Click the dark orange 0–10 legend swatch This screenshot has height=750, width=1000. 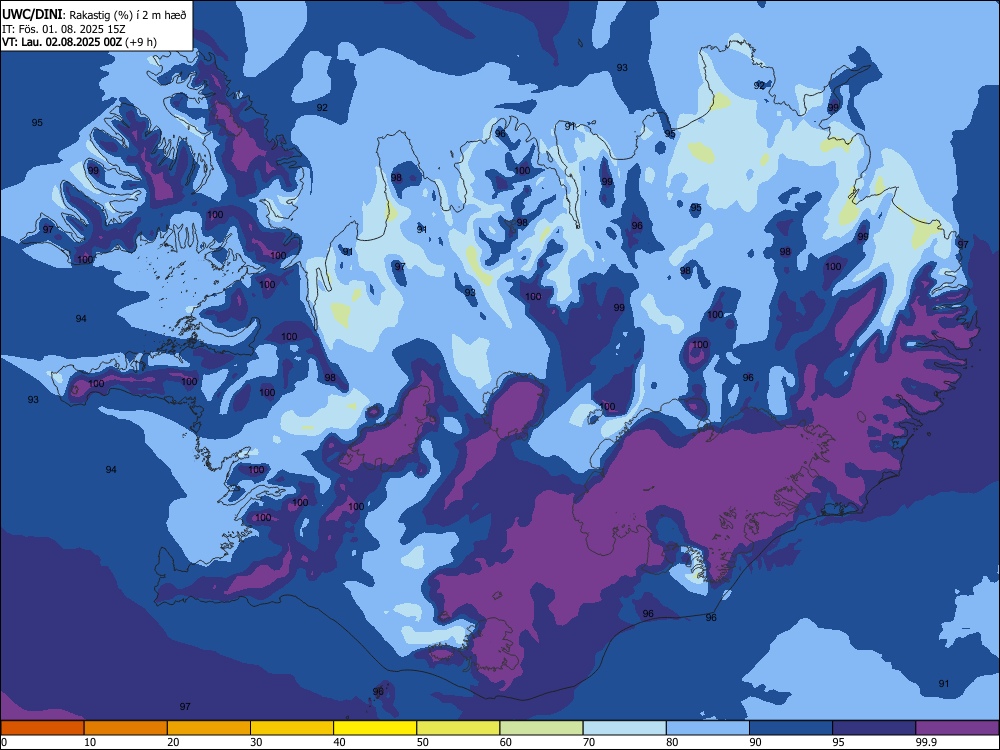pos(43,728)
